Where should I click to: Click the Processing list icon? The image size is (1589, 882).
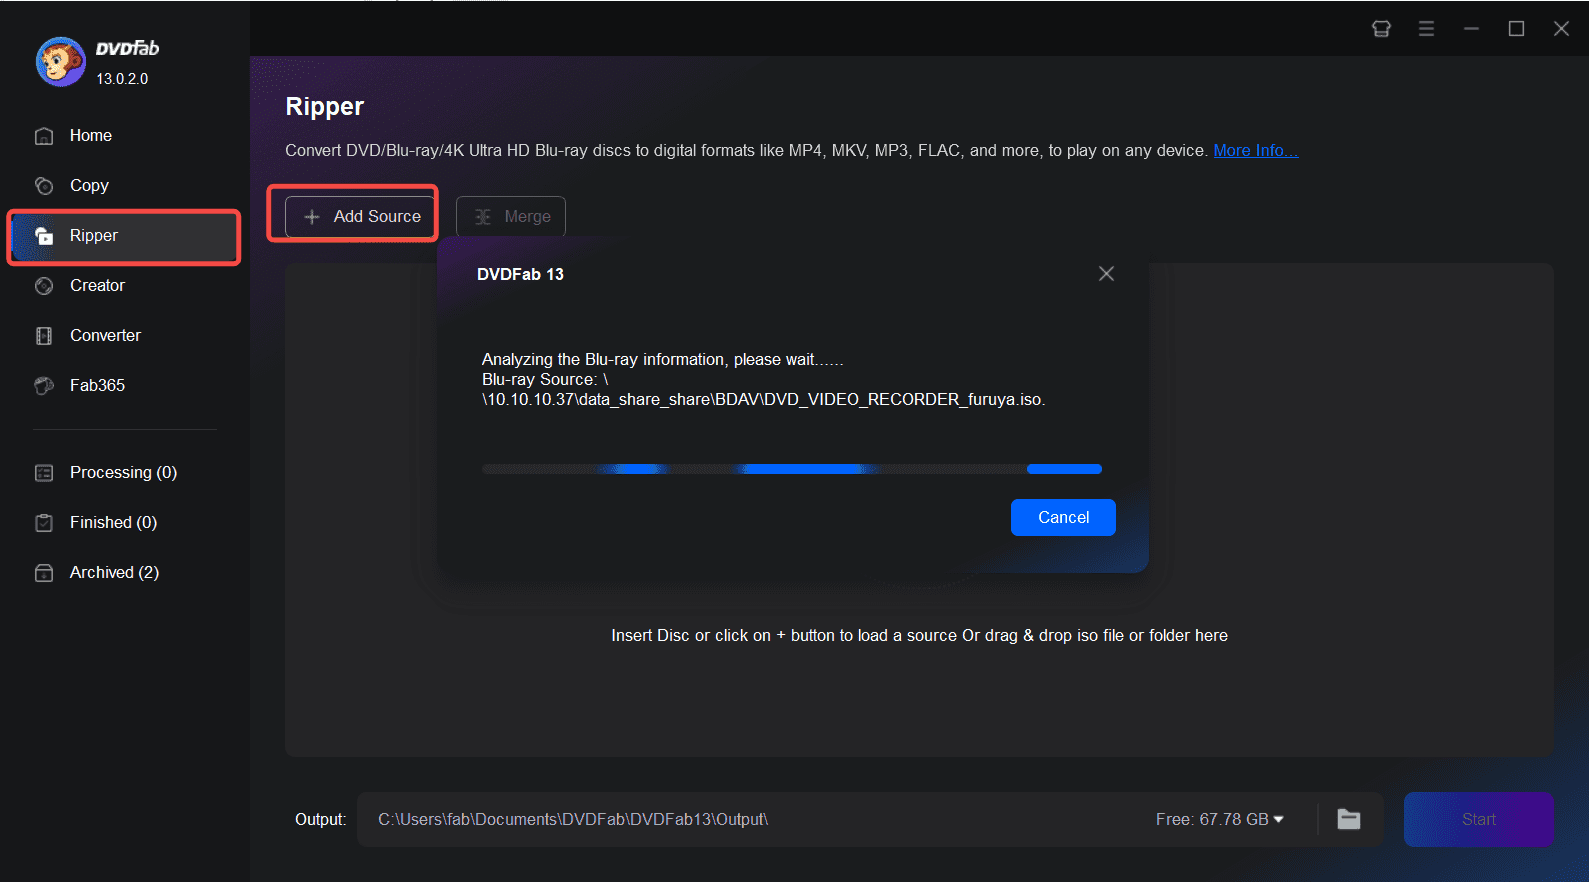[44, 473]
